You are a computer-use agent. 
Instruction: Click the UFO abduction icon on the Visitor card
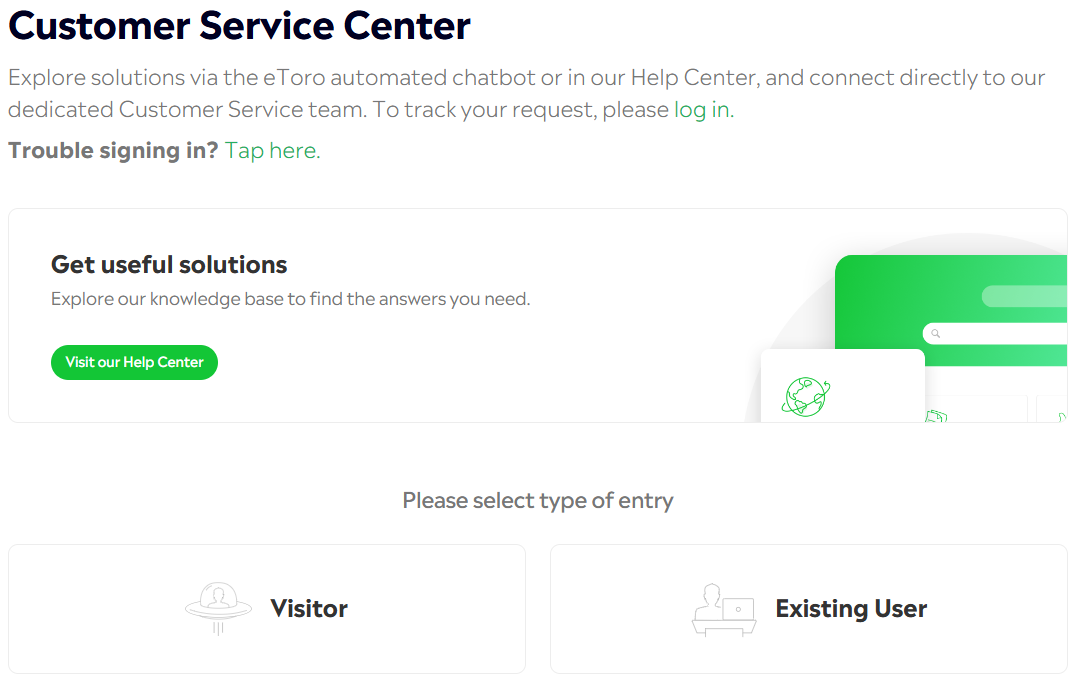218,605
